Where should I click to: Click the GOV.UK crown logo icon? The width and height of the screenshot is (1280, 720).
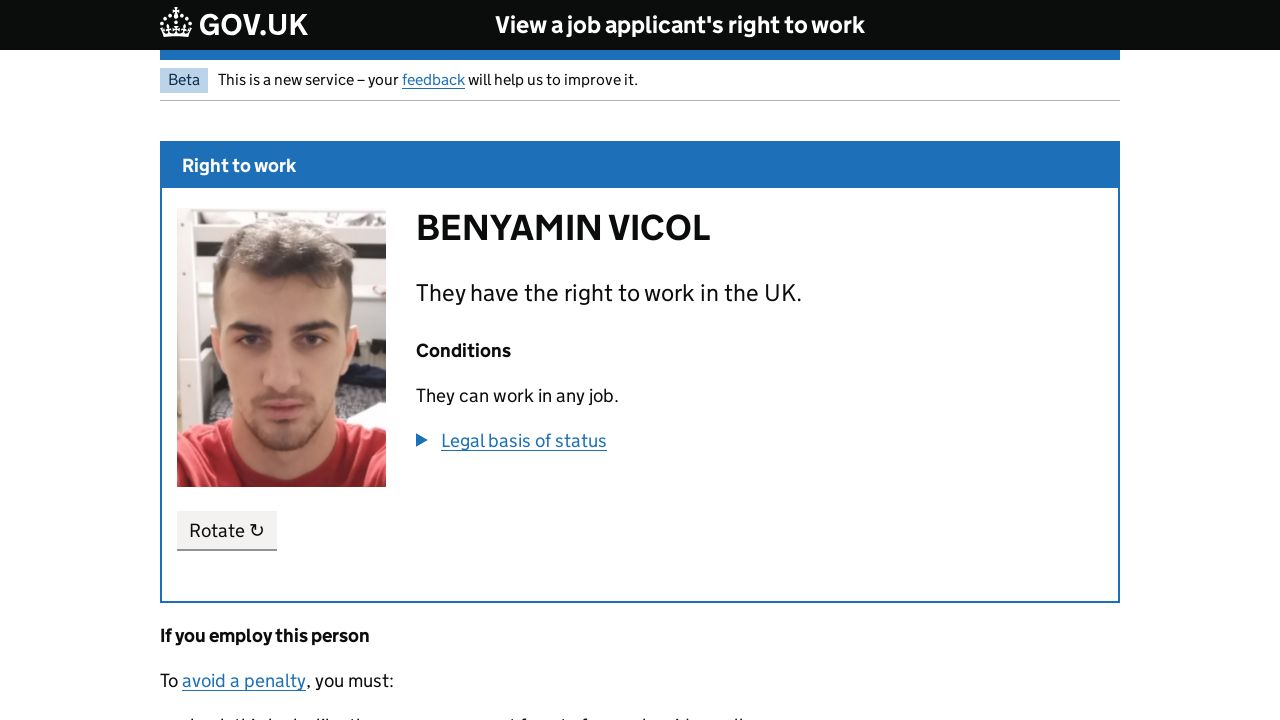tap(176, 23)
